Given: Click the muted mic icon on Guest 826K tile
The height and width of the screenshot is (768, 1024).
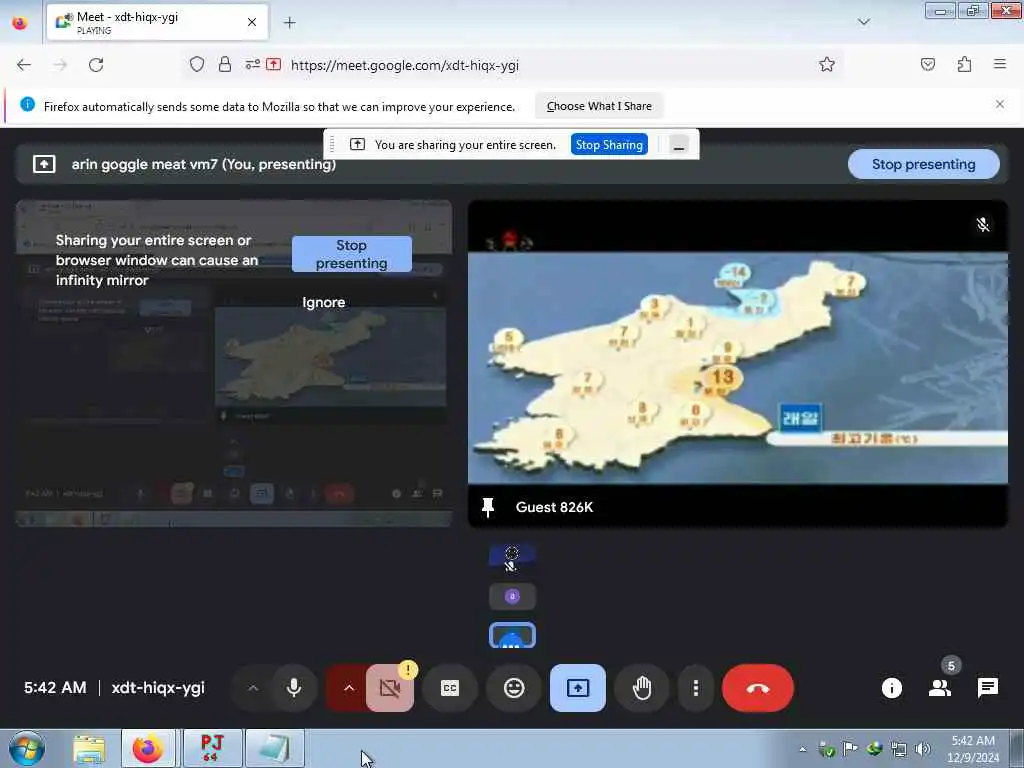Looking at the screenshot, I should pyautogui.click(x=983, y=225).
